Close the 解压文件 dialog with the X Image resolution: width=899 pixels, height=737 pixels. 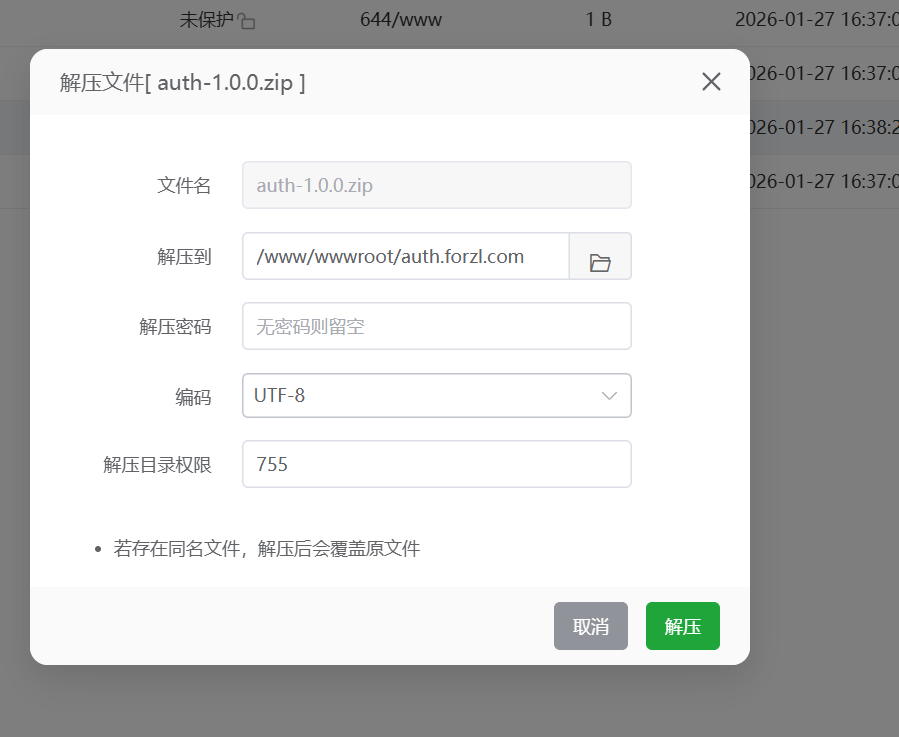tap(711, 81)
